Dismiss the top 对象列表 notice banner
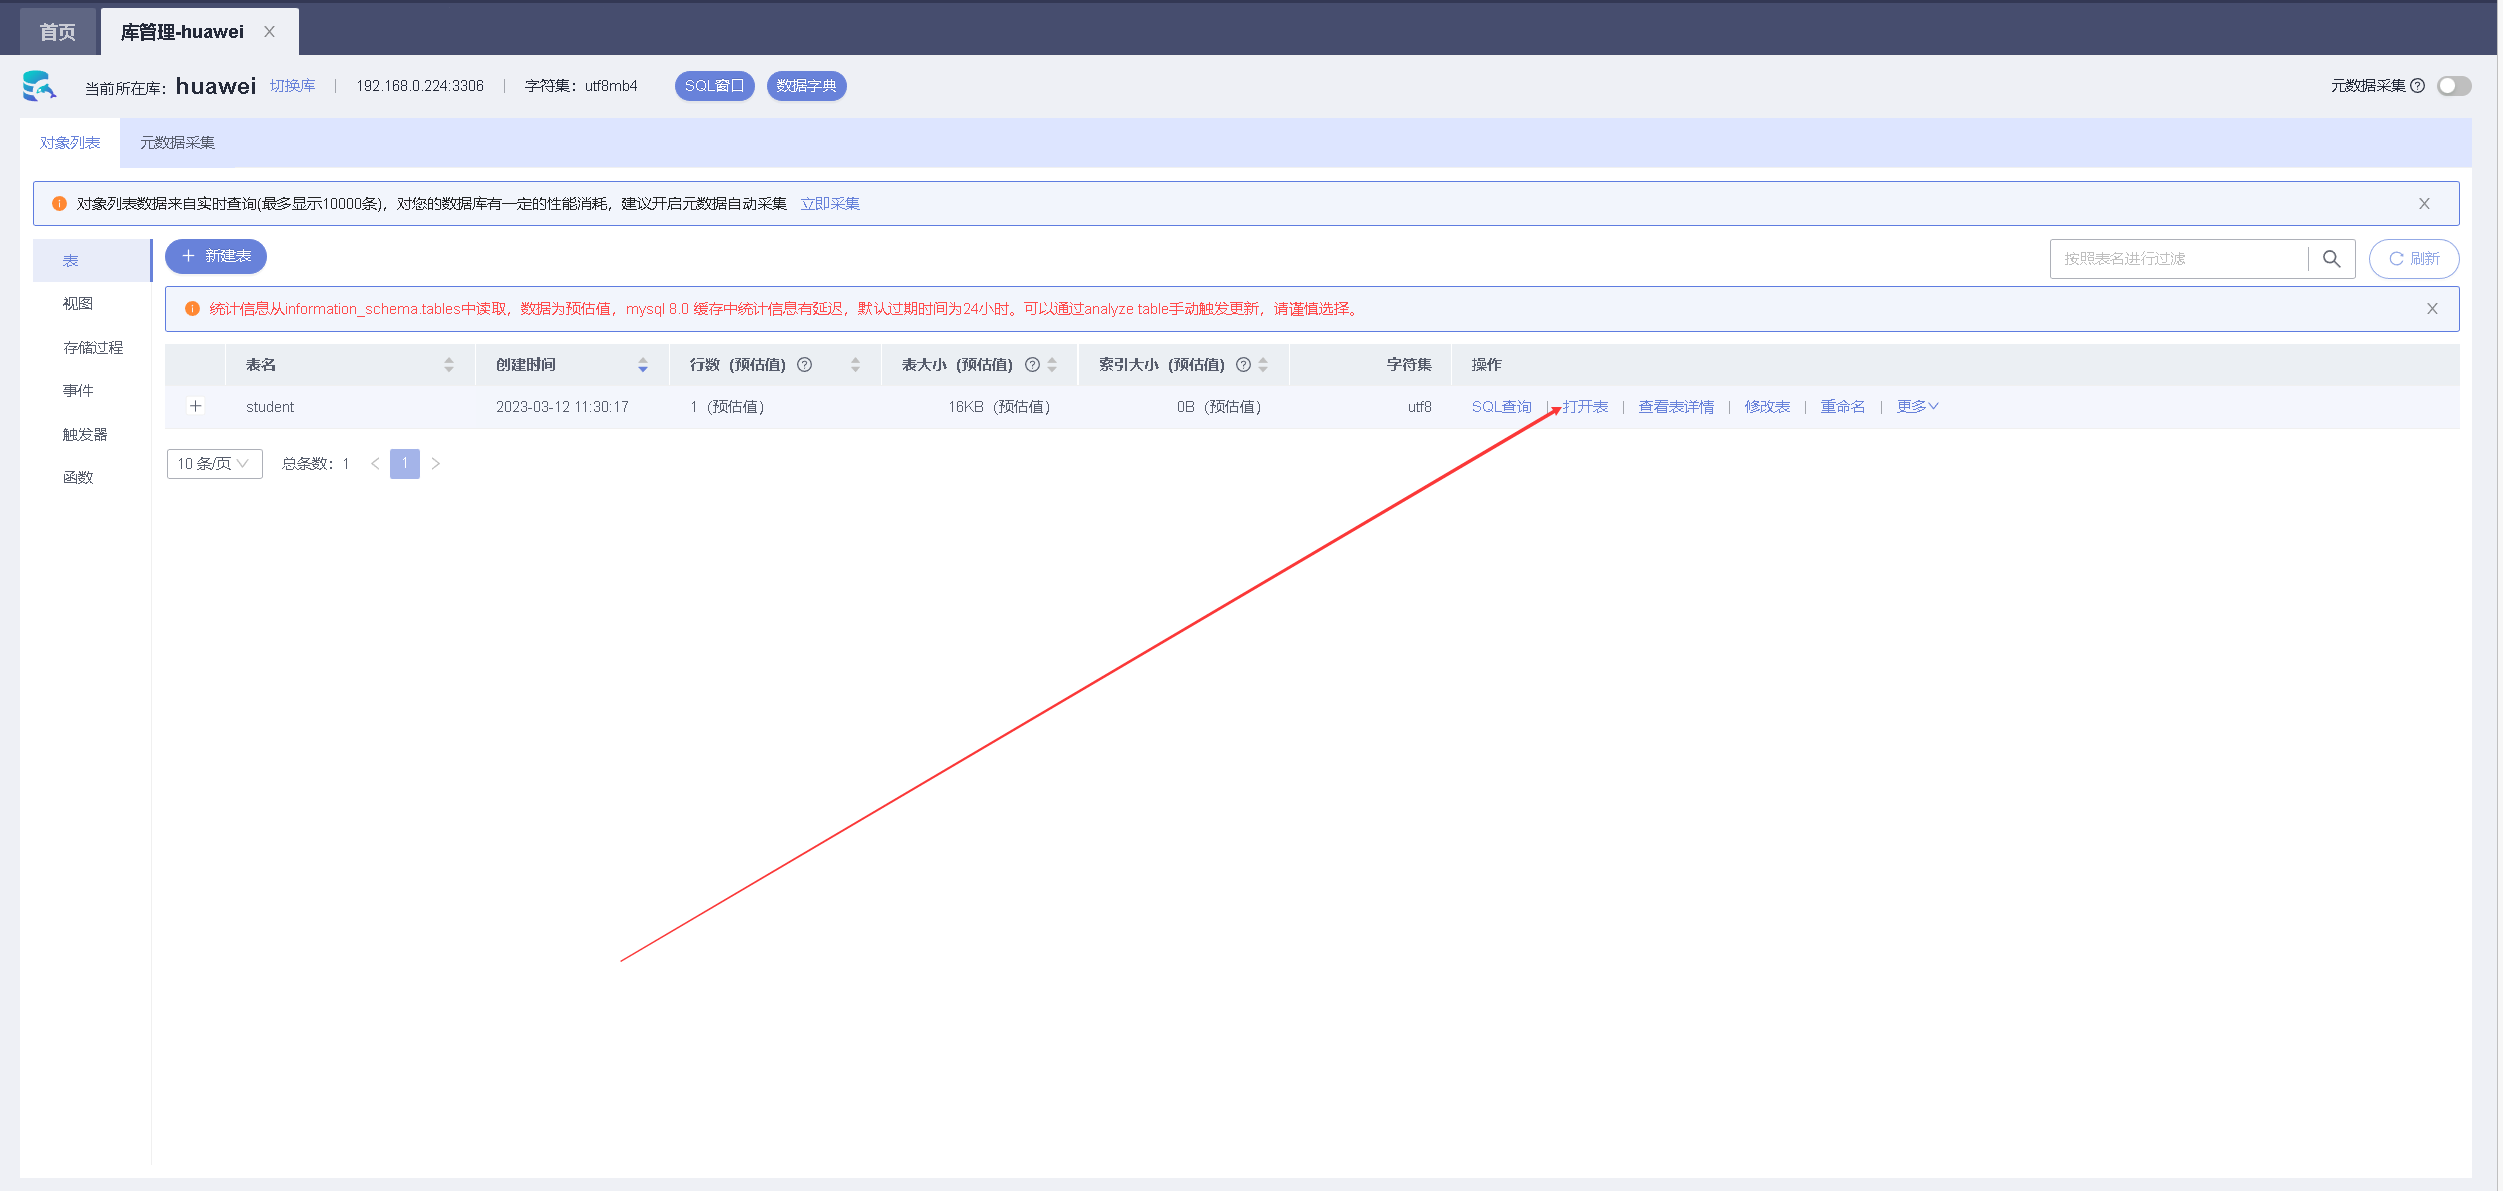Screen dimensions: 2503x1191 point(2424,204)
